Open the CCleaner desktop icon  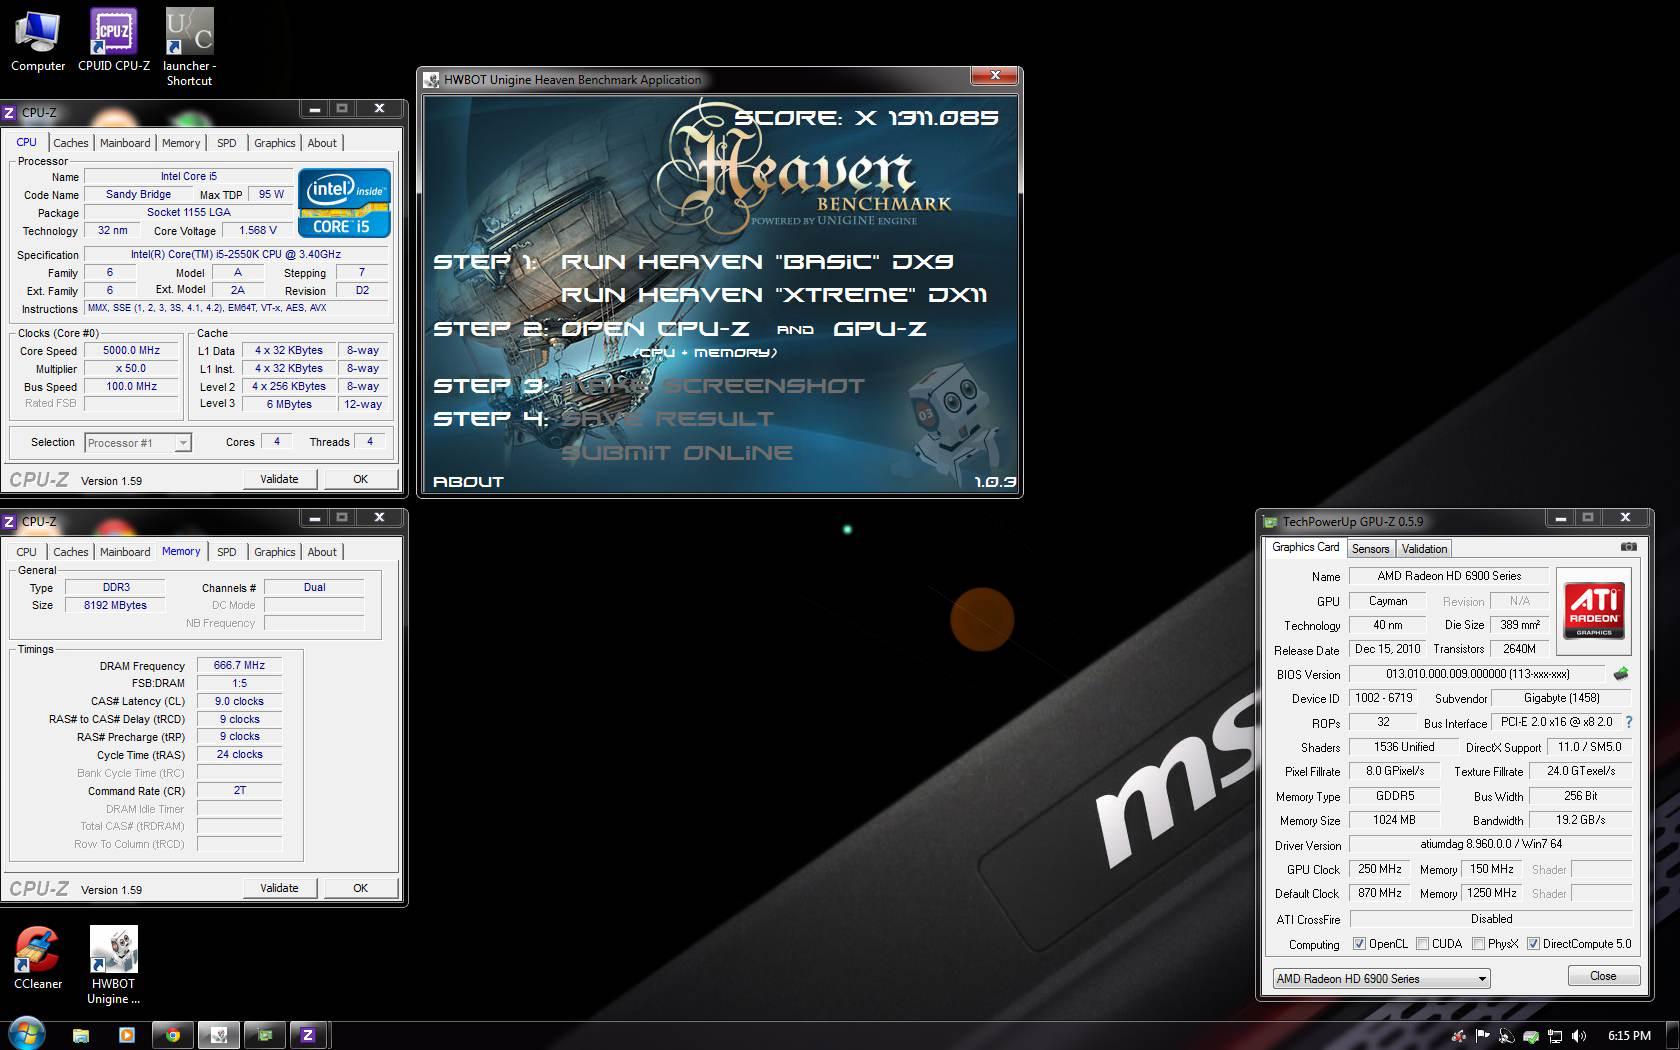[x=38, y=958]
